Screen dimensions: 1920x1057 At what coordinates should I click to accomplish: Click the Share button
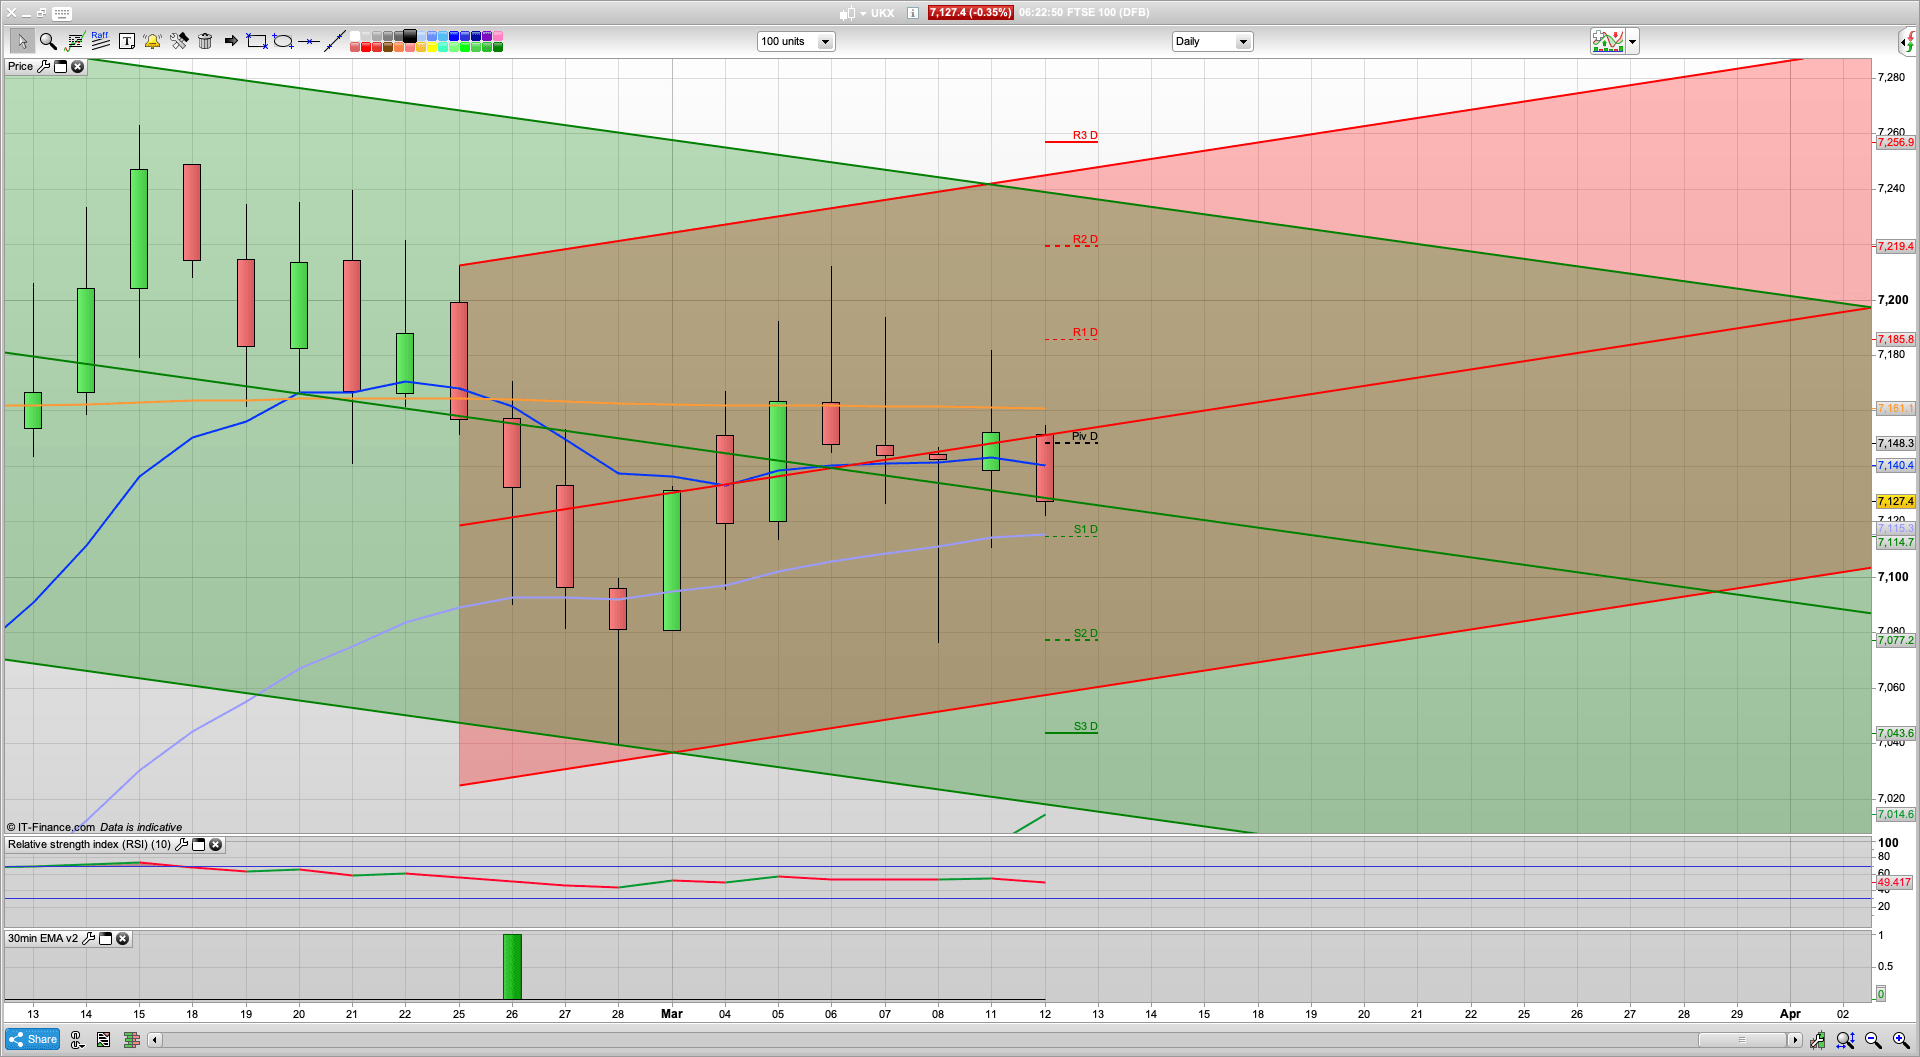[33, 1040]
